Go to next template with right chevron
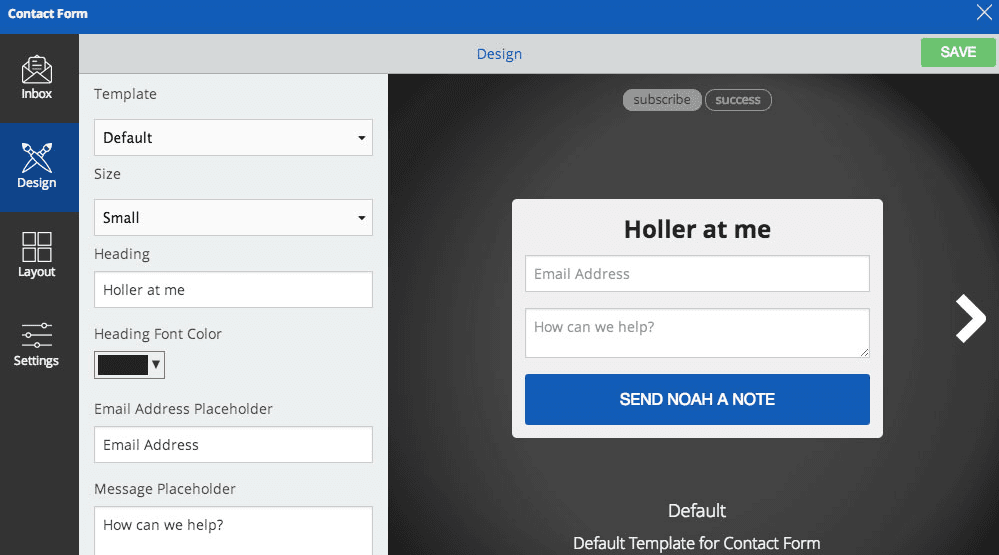This screenshot has height=555, width=999. click(x=970, y=319)
